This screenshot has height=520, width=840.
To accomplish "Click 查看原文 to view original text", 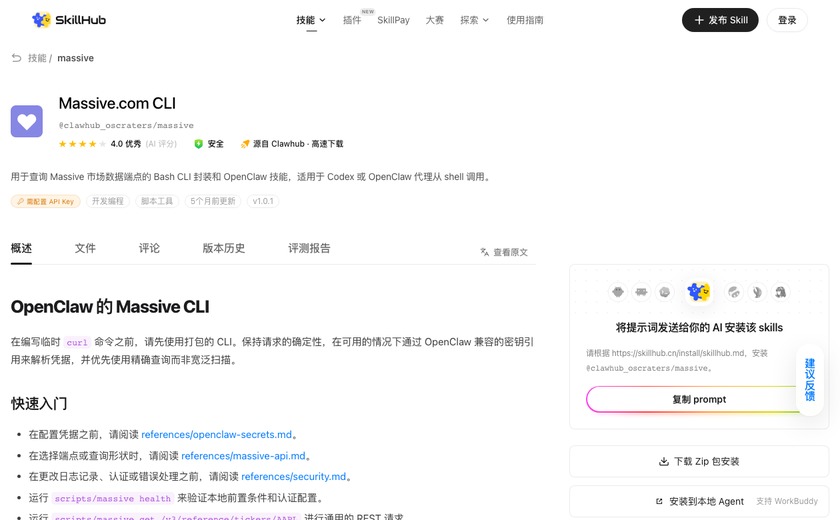I will pos(511,252).
